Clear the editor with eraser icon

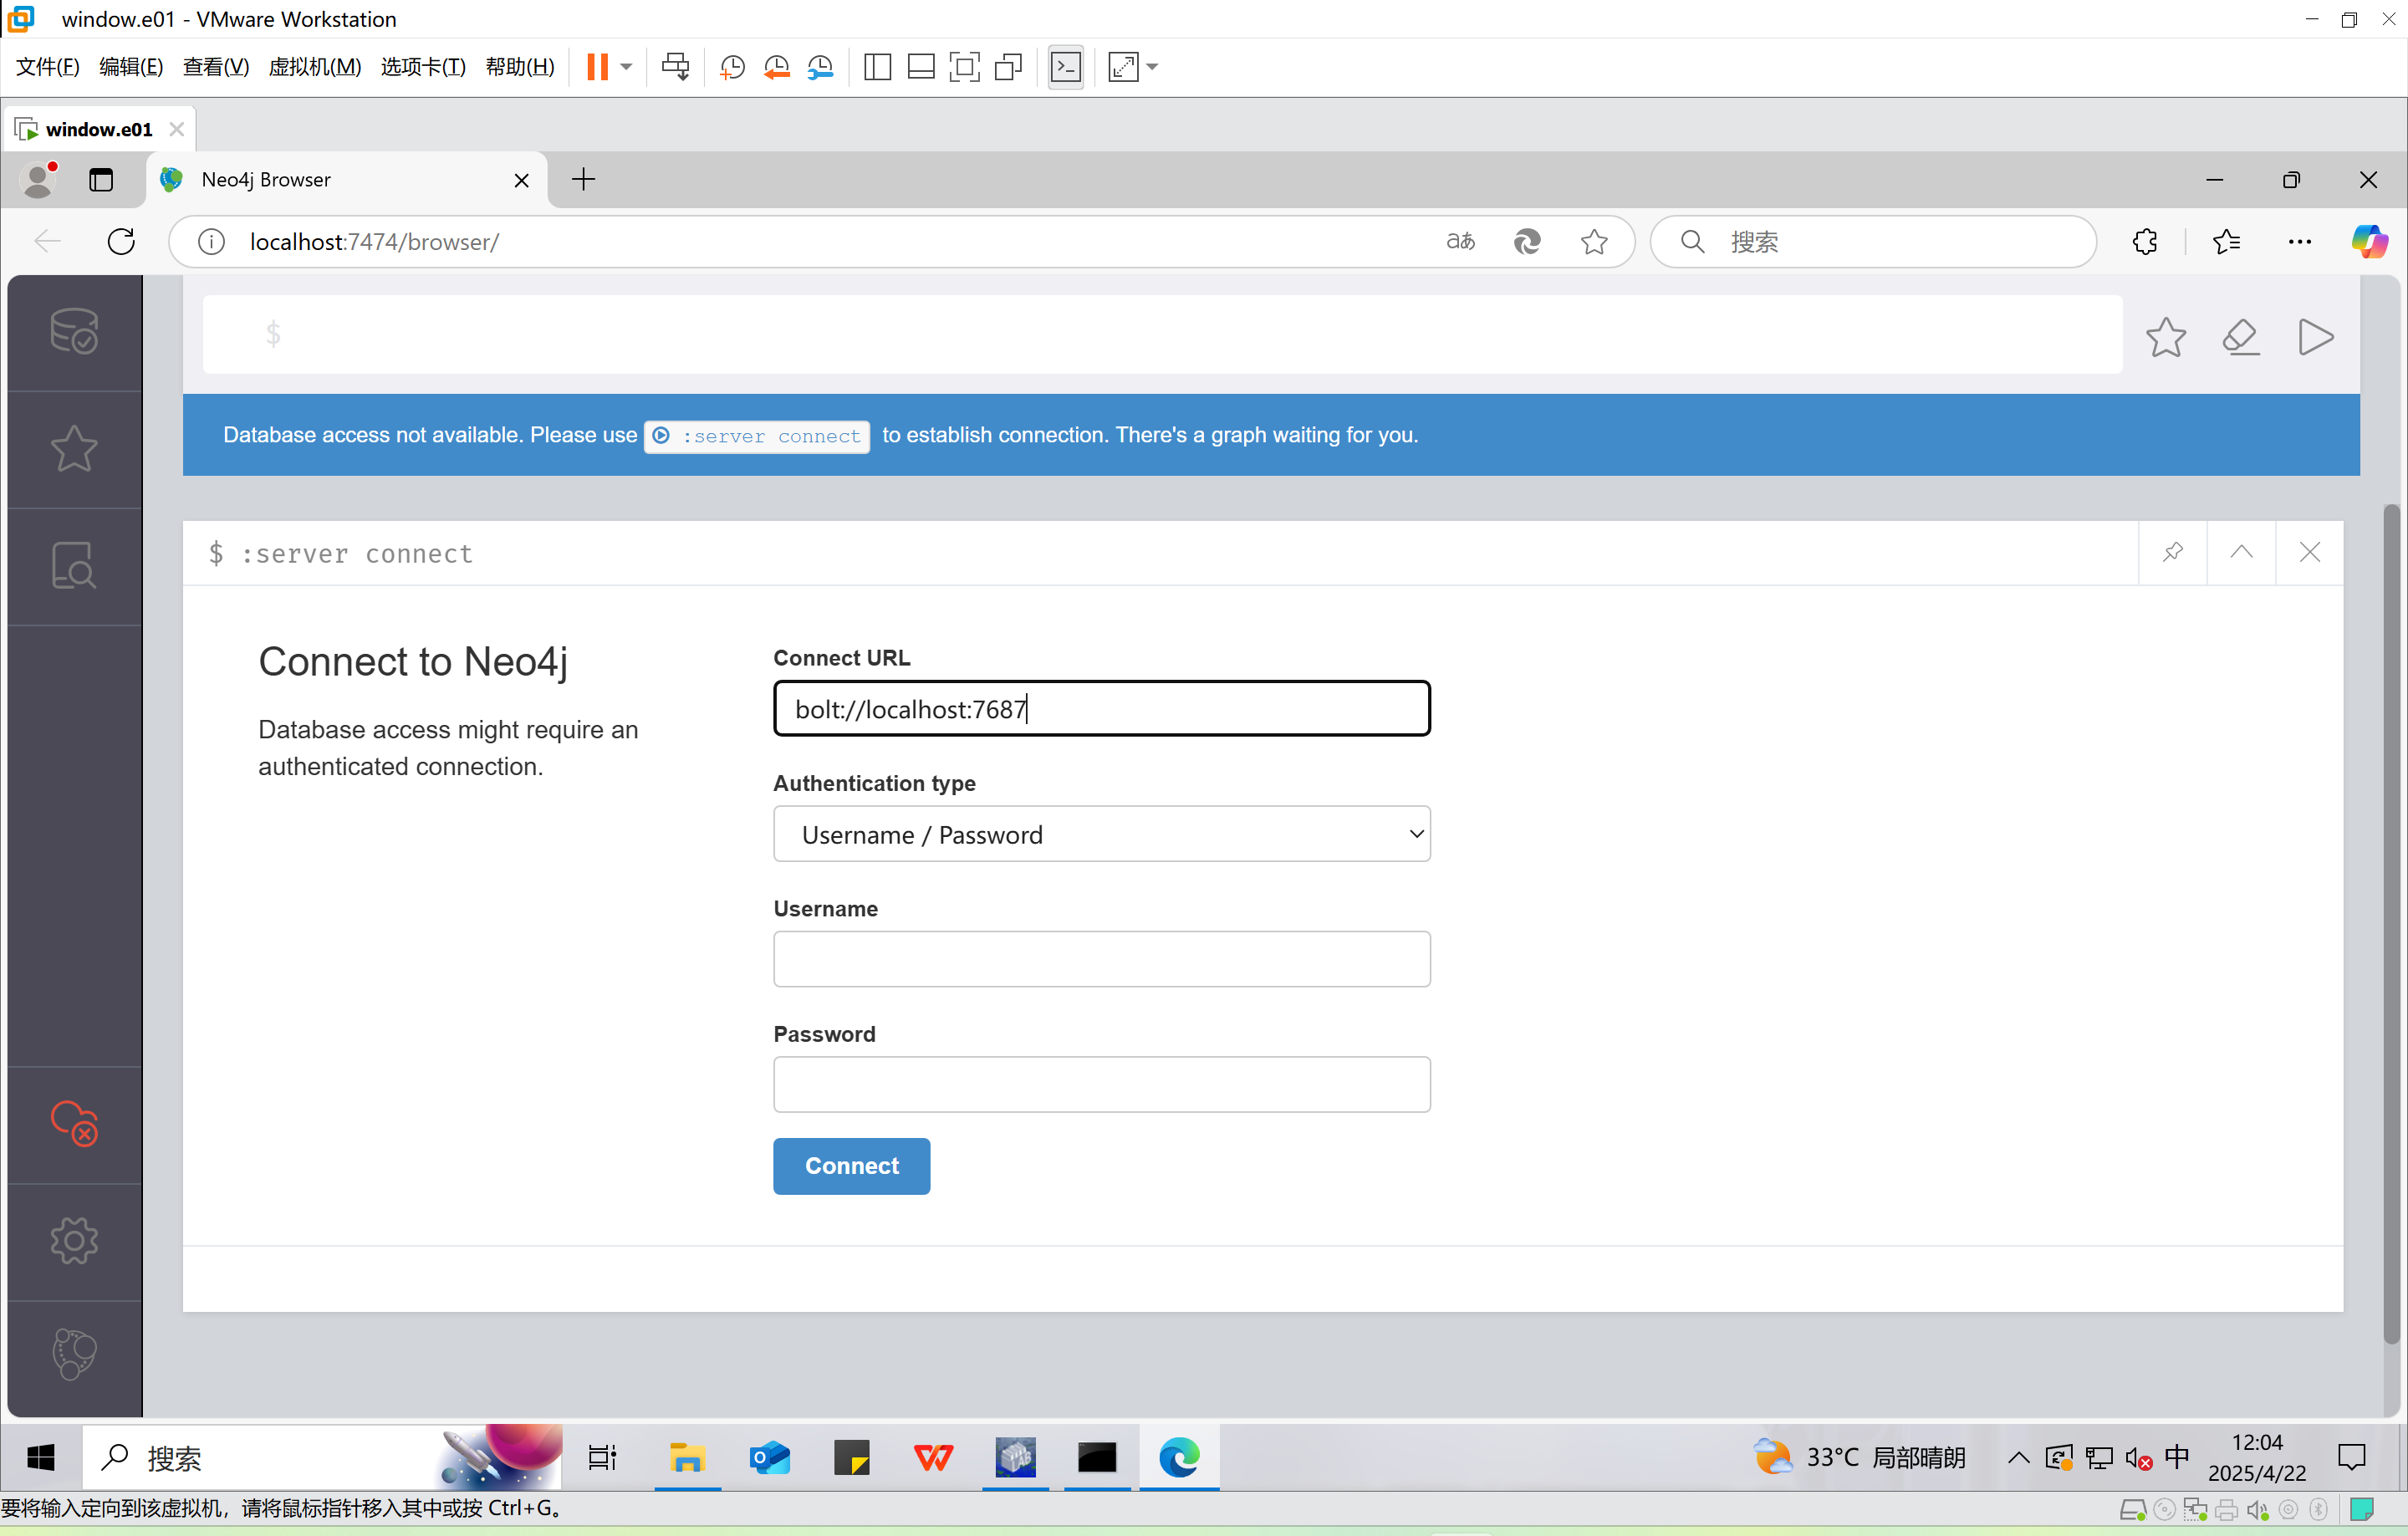2240,337
